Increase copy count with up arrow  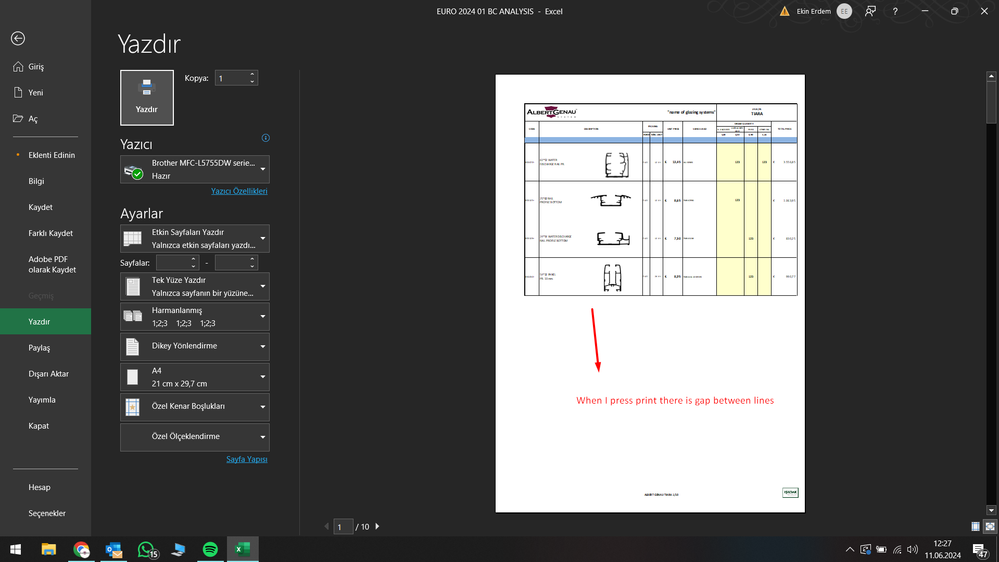pyautogui.click(x=252, y=75)
